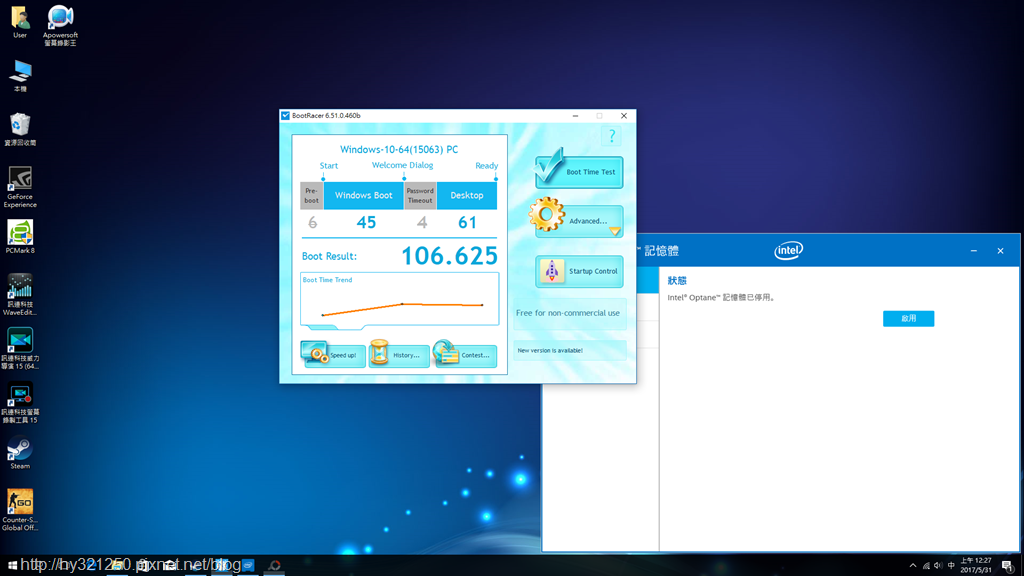Switch the 中 input method indicator
The height and width of the screenshot is (576, 1024).
tap(951, 566)
